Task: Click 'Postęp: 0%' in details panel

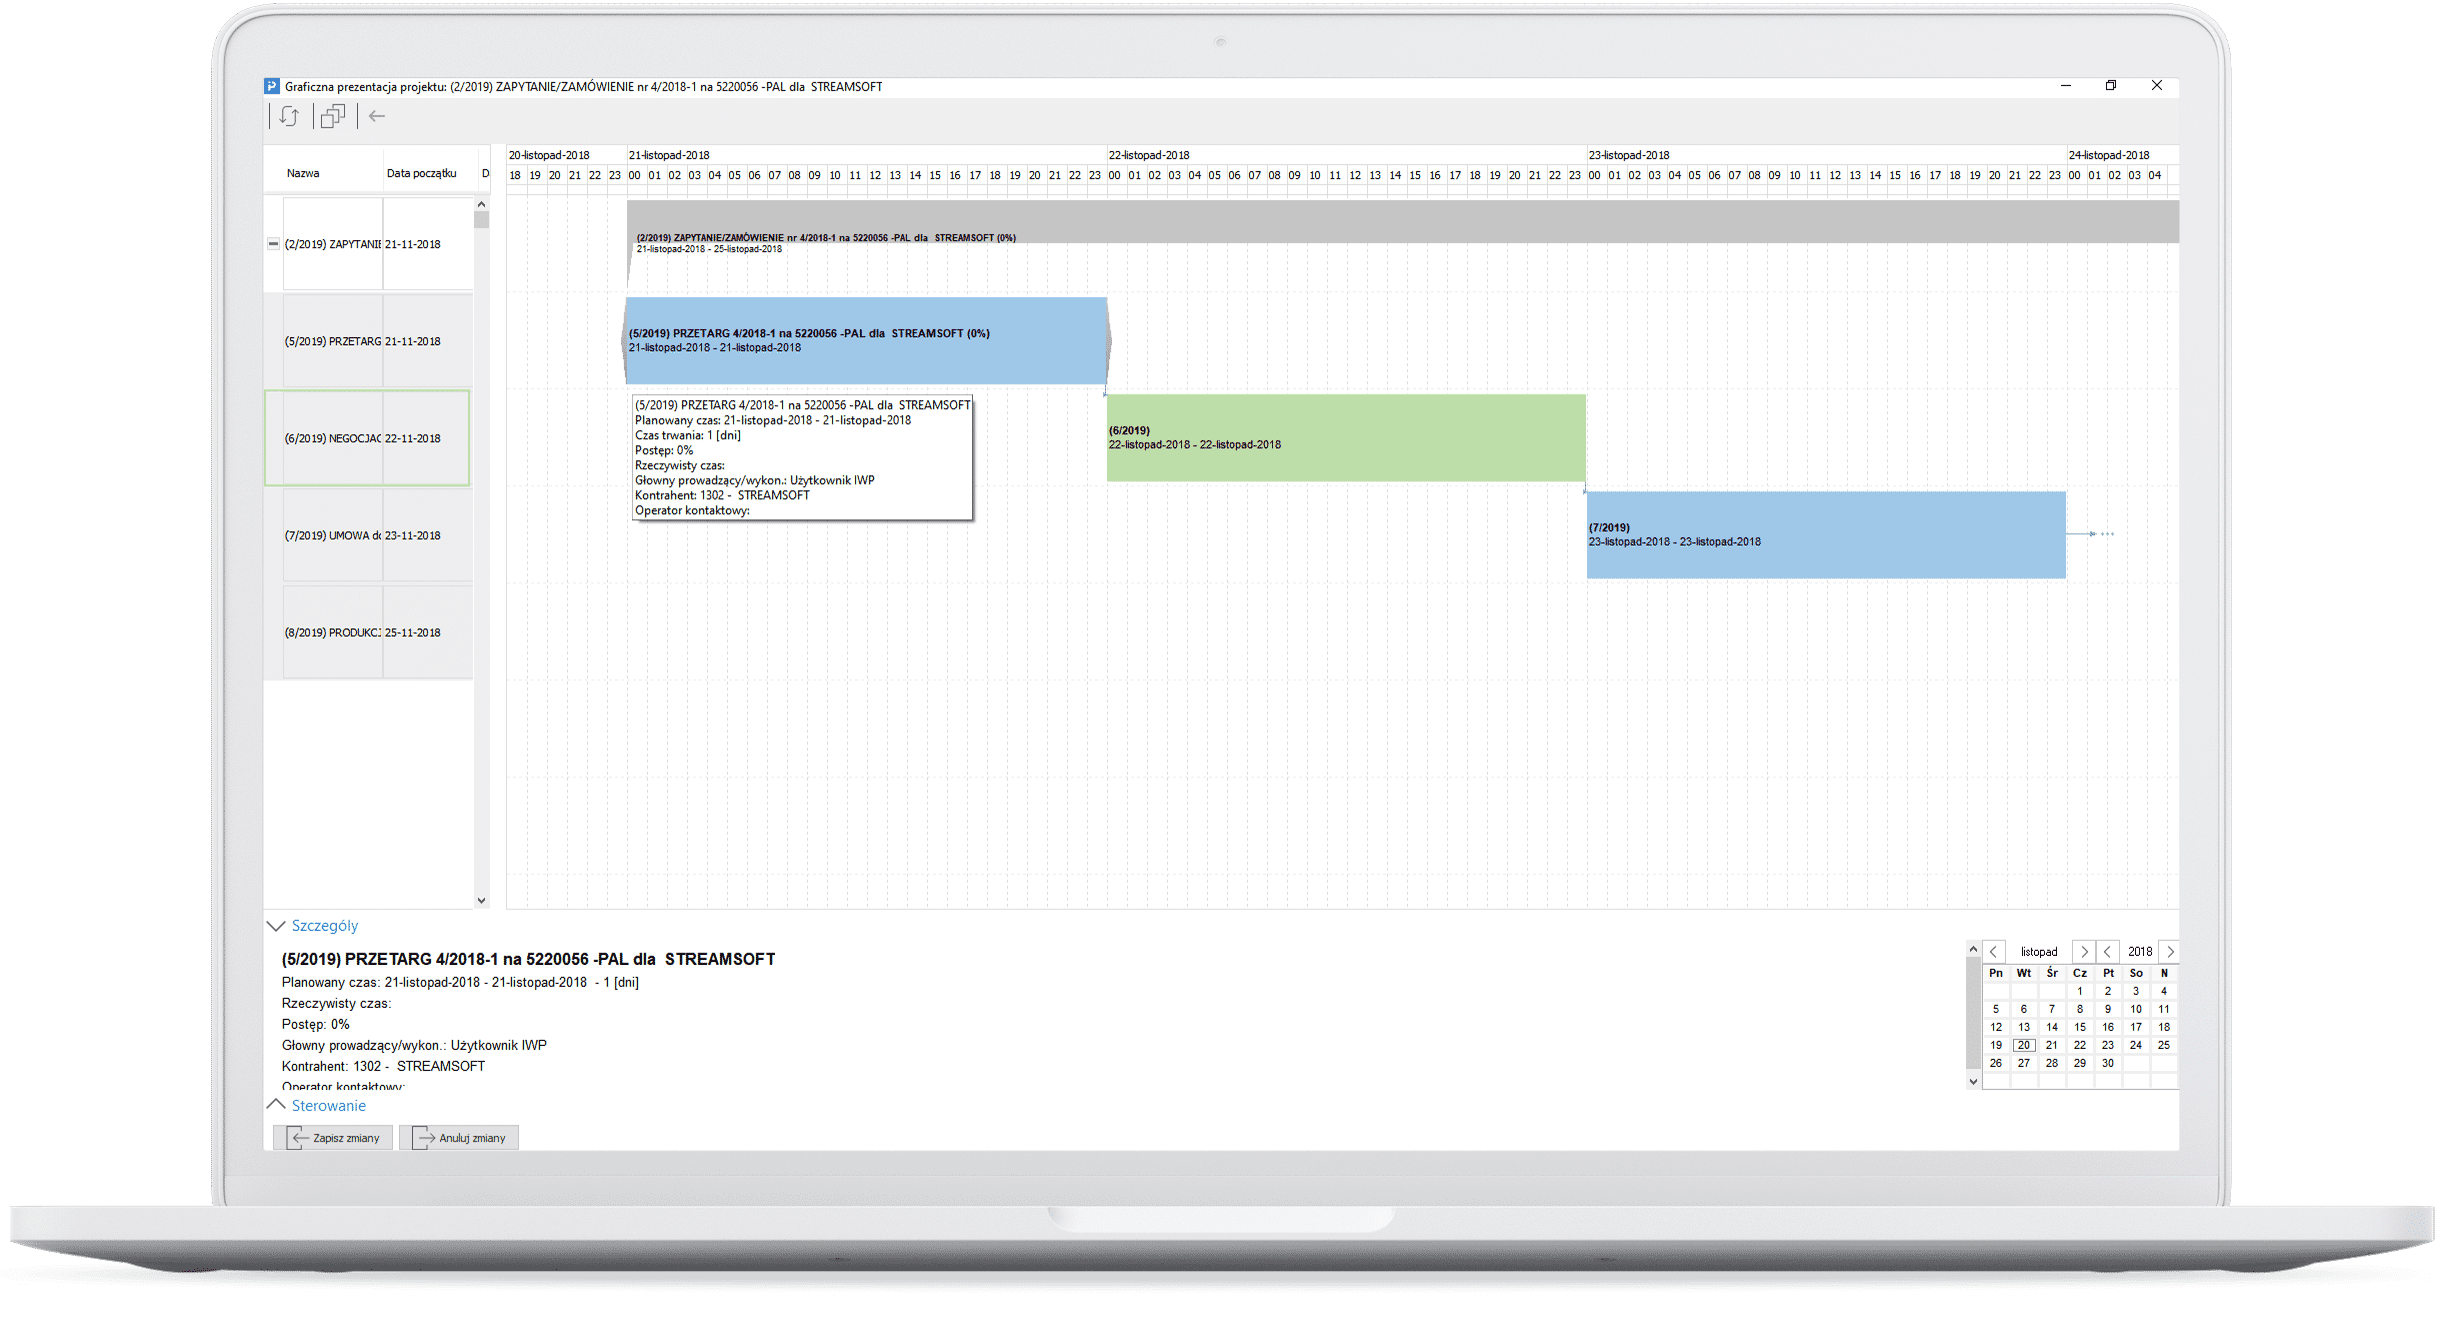Action: 316,1024
